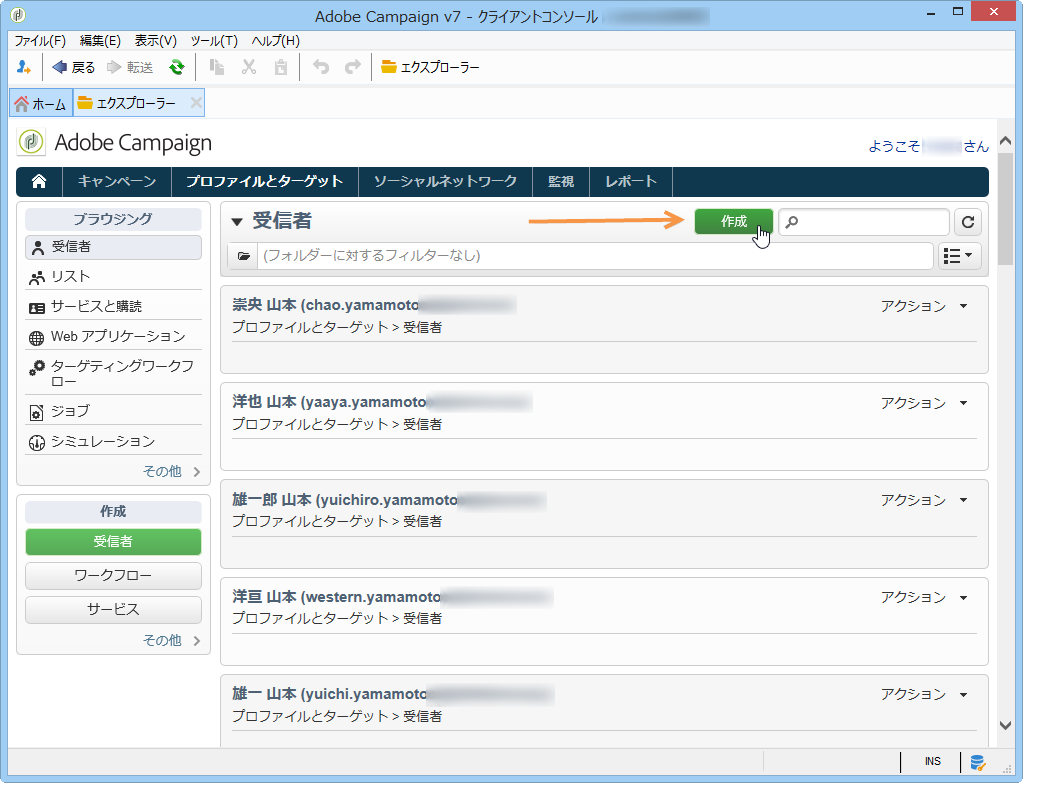Click the undo arrow icon
The image size is (1054, 812).
(321, 67)
